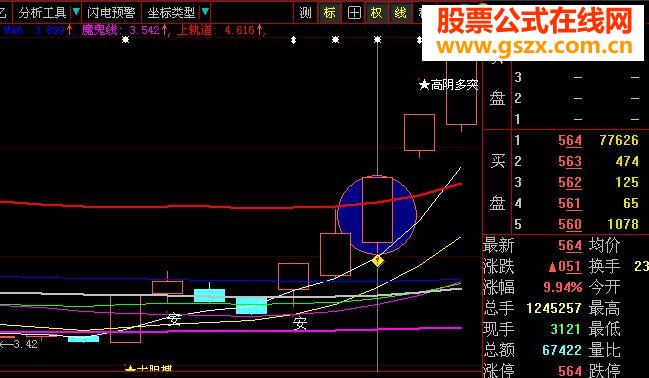Click the 涨跌 change value 051
The height and width of the screenshot is (378, 649).
coord(565,267)
